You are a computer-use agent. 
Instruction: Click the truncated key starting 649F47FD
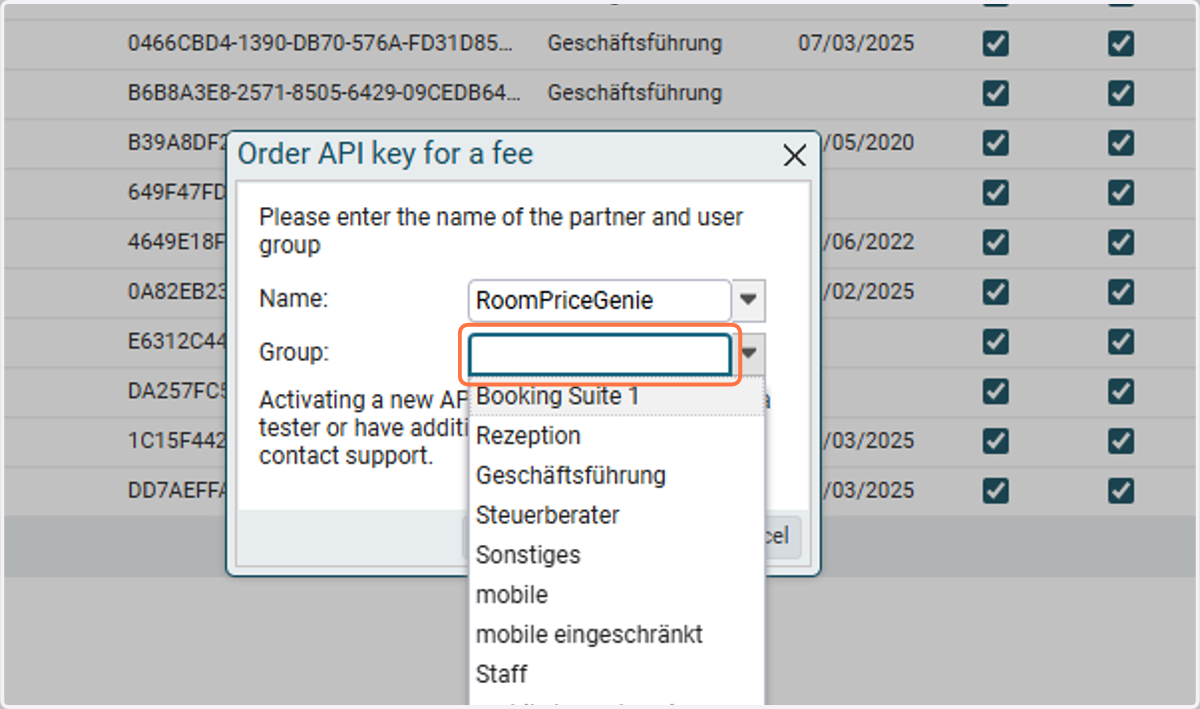[177, 192]
